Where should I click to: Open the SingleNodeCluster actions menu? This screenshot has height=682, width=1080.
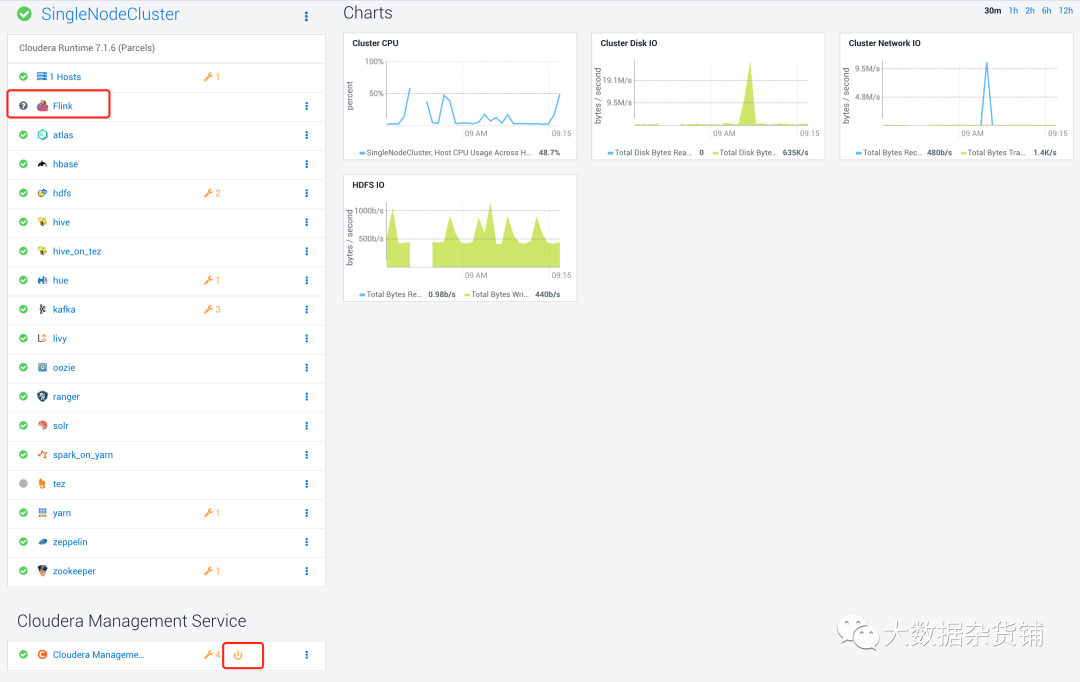point(307,16)
